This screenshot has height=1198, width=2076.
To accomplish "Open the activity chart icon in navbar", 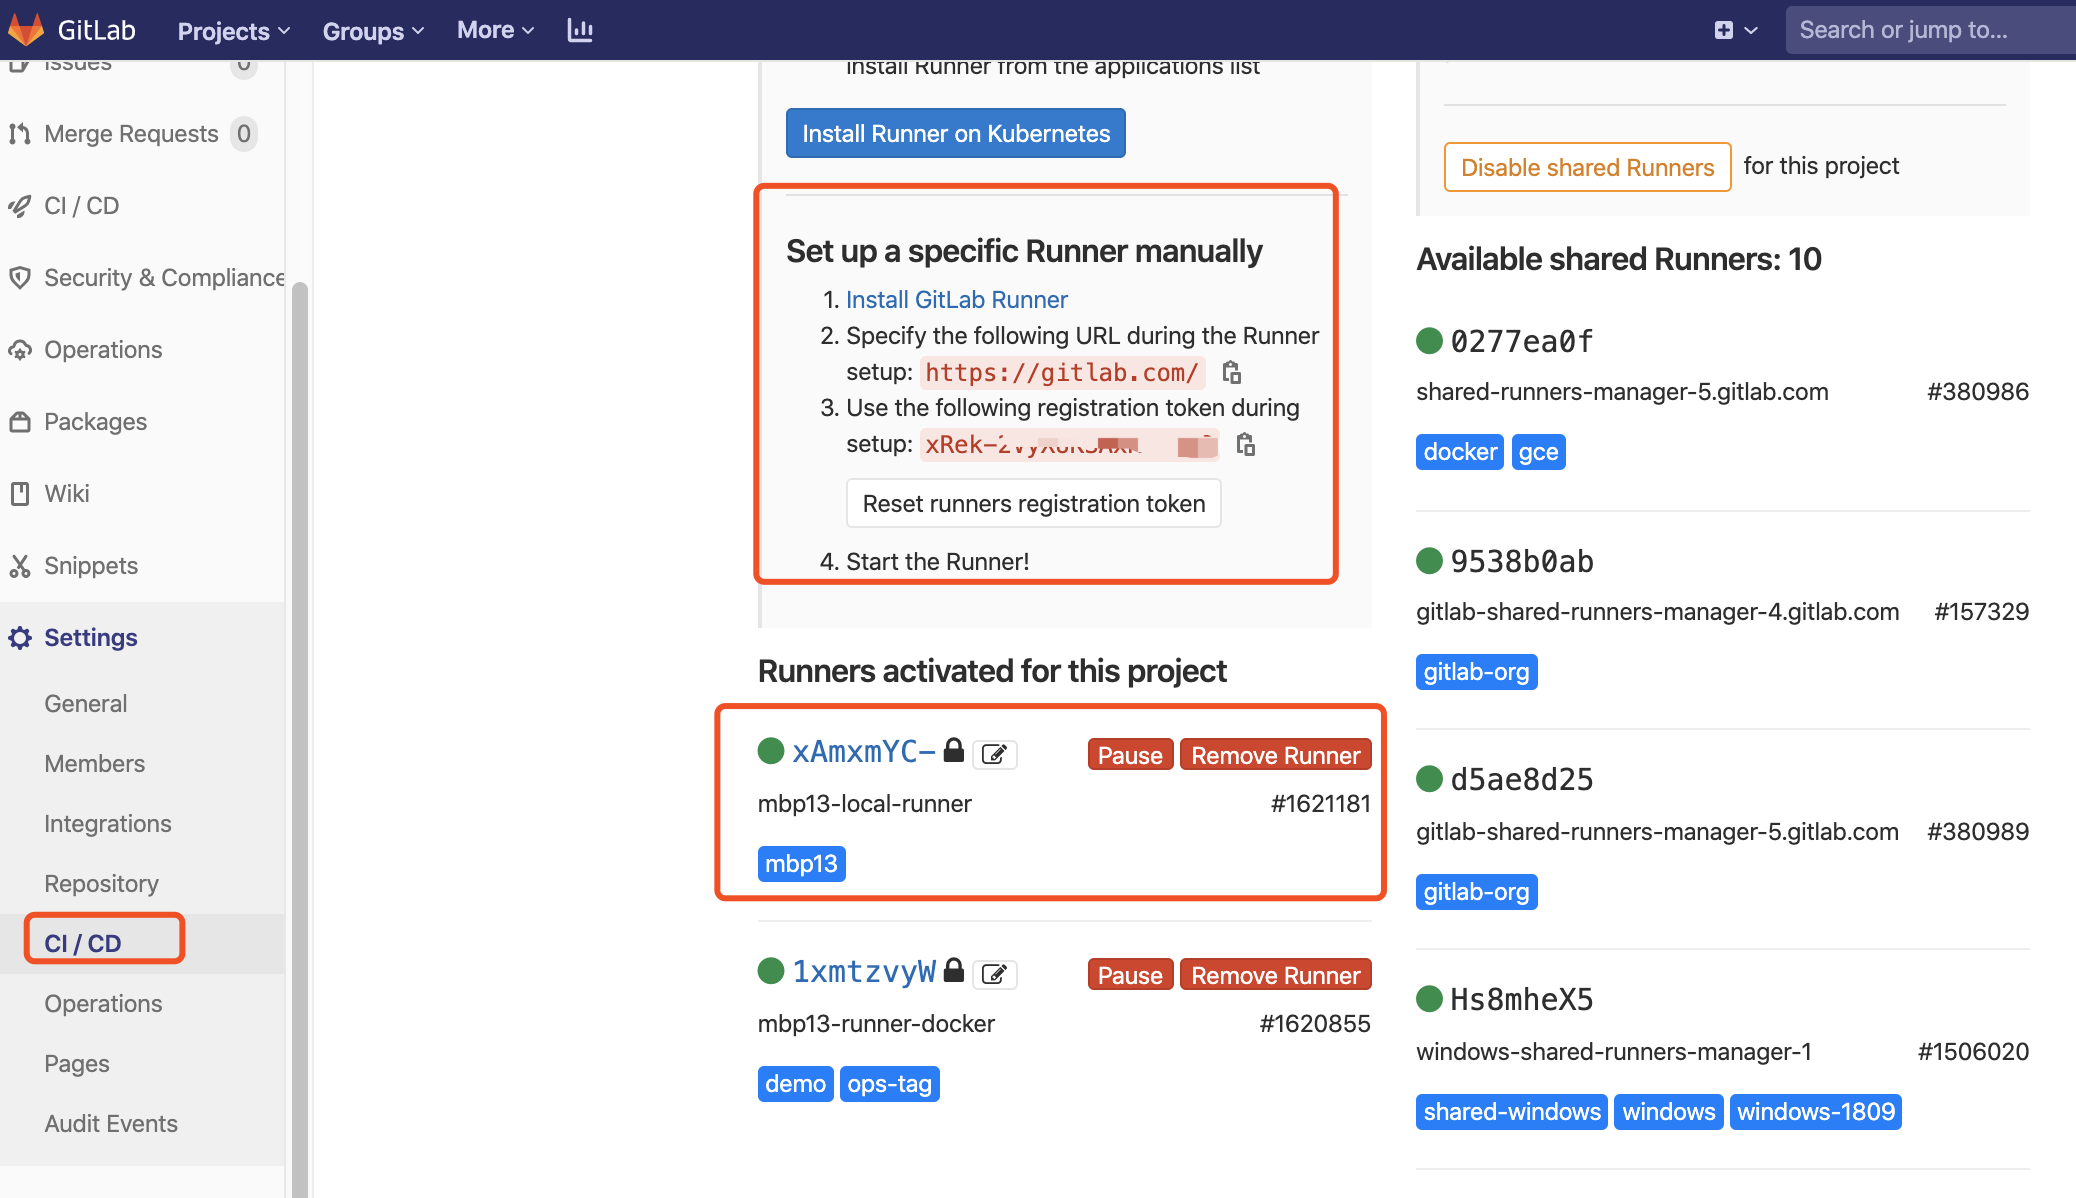I will pyautogui.click(x=580, y=30).
